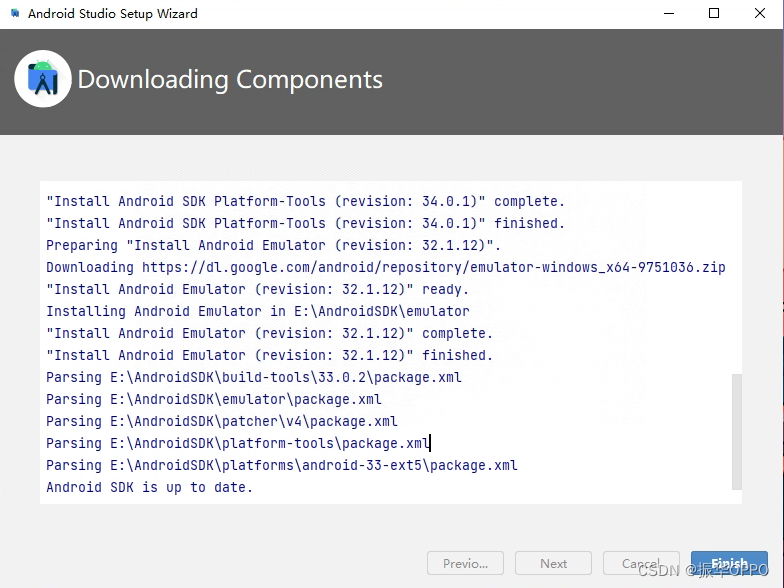The width and height of the screenshot is (784, 588).
Task: Click the 'Preparing Install Android Emulator' line
Action: pos(274,245)
